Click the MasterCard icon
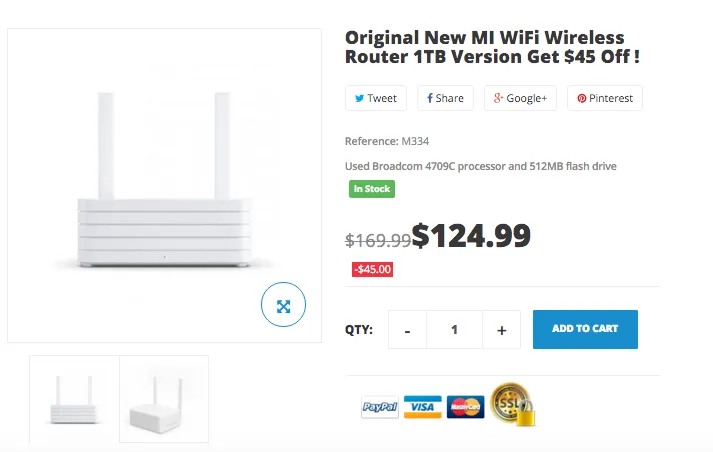 click(465, 407)
